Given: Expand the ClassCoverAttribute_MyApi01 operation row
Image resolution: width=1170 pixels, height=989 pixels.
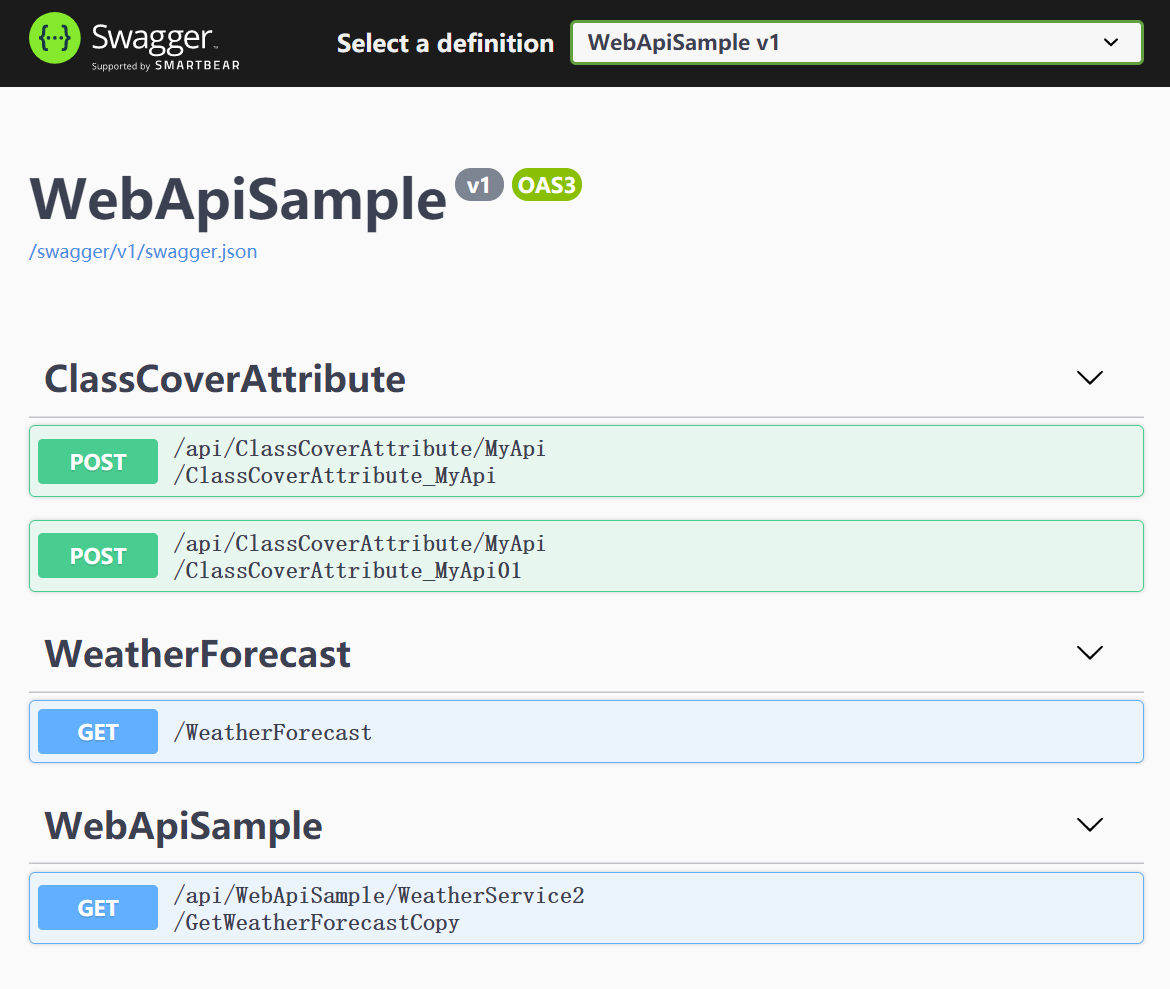Looking at the screenshot, I should 586,556.
